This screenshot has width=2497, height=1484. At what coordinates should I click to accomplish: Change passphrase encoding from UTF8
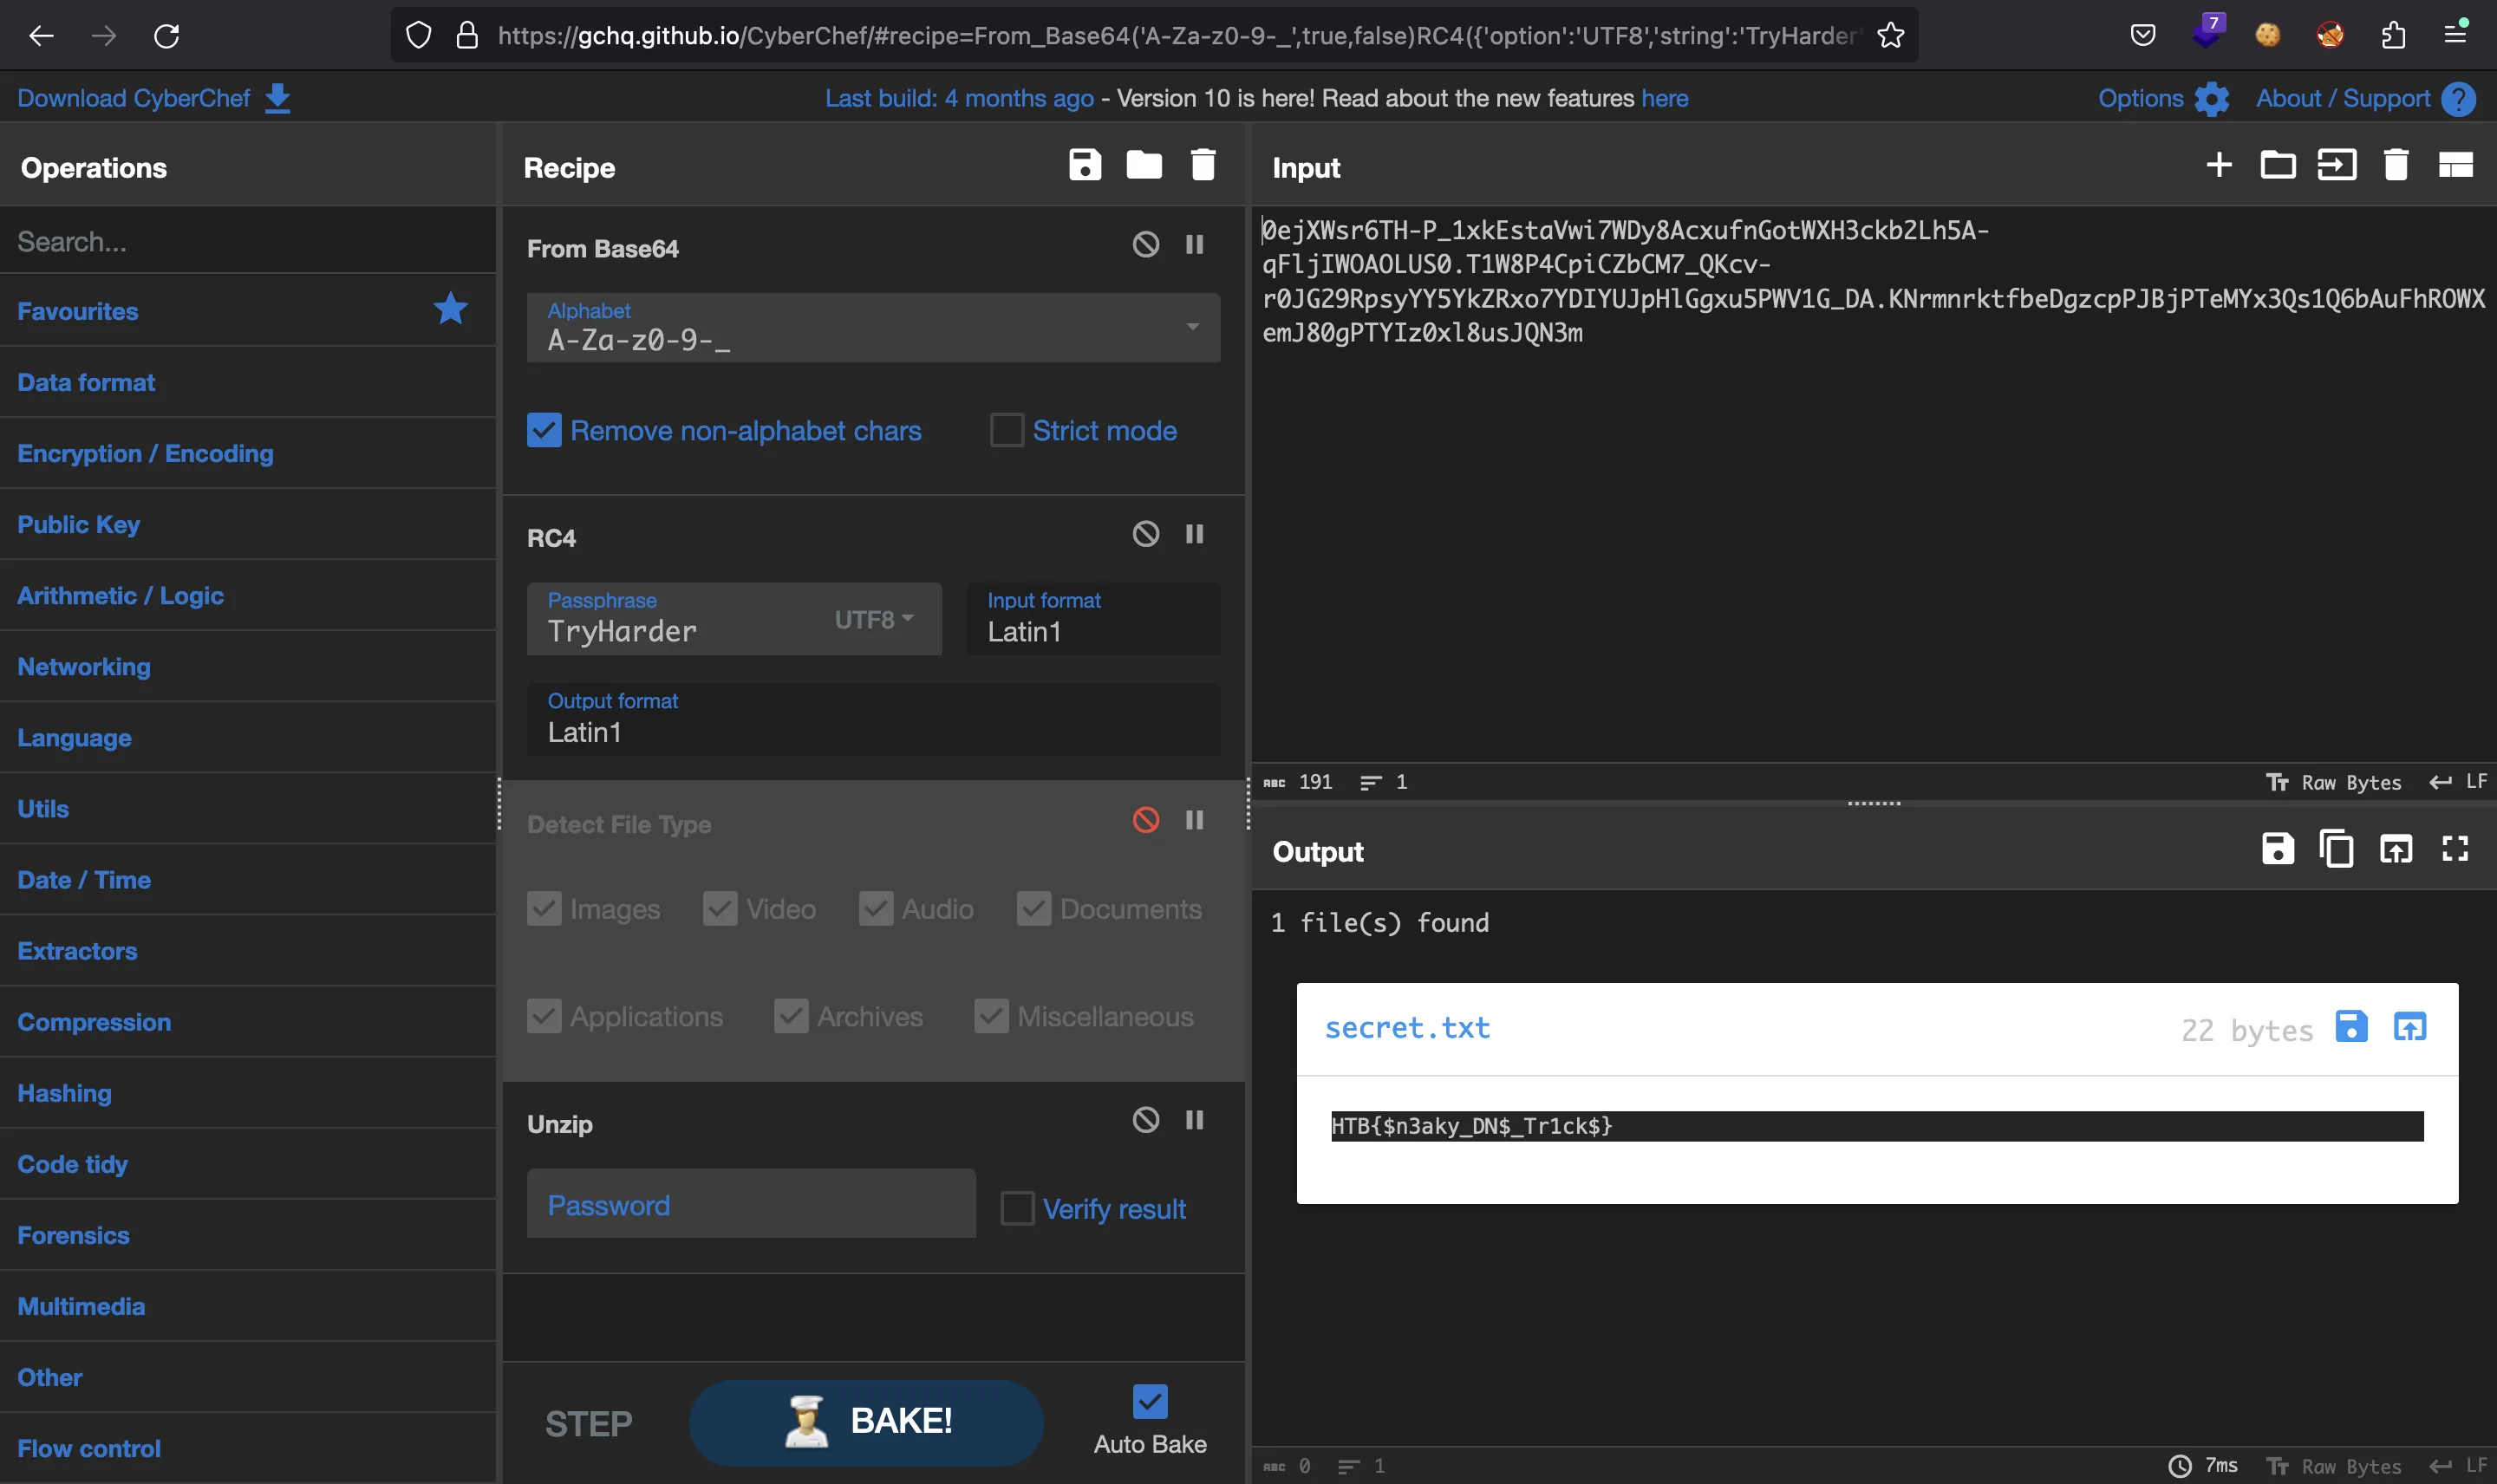tap(874, 620)
